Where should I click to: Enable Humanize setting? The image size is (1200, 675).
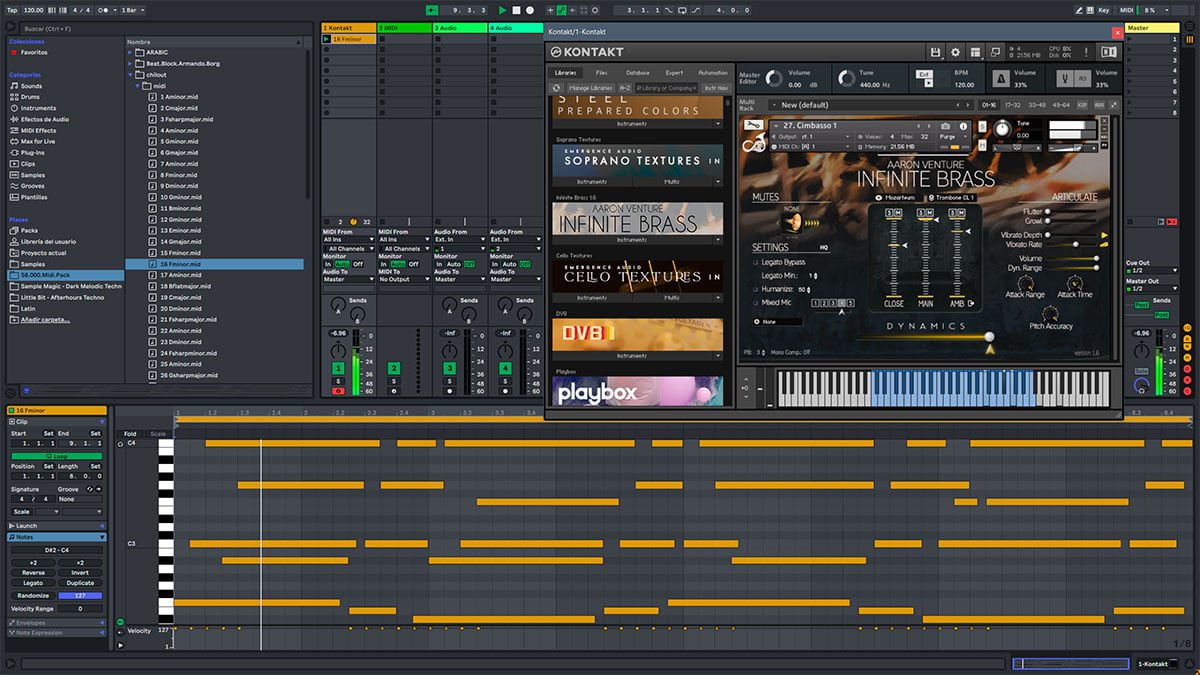click(756, 289)
